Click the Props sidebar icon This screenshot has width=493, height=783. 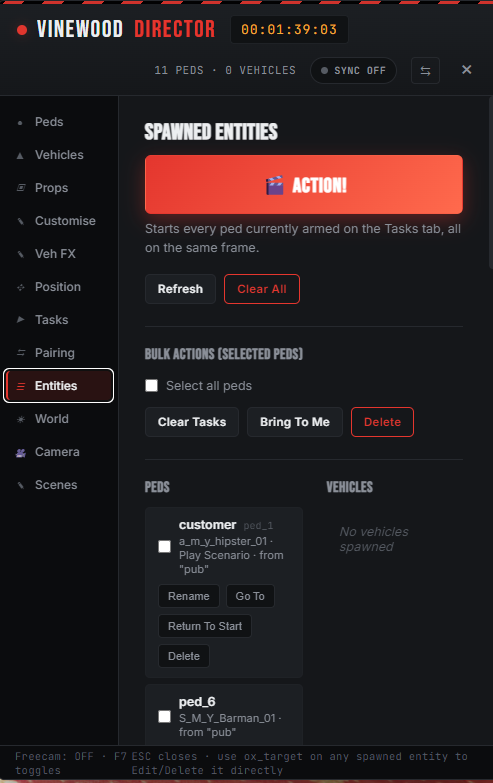click(x=21, y=188)
